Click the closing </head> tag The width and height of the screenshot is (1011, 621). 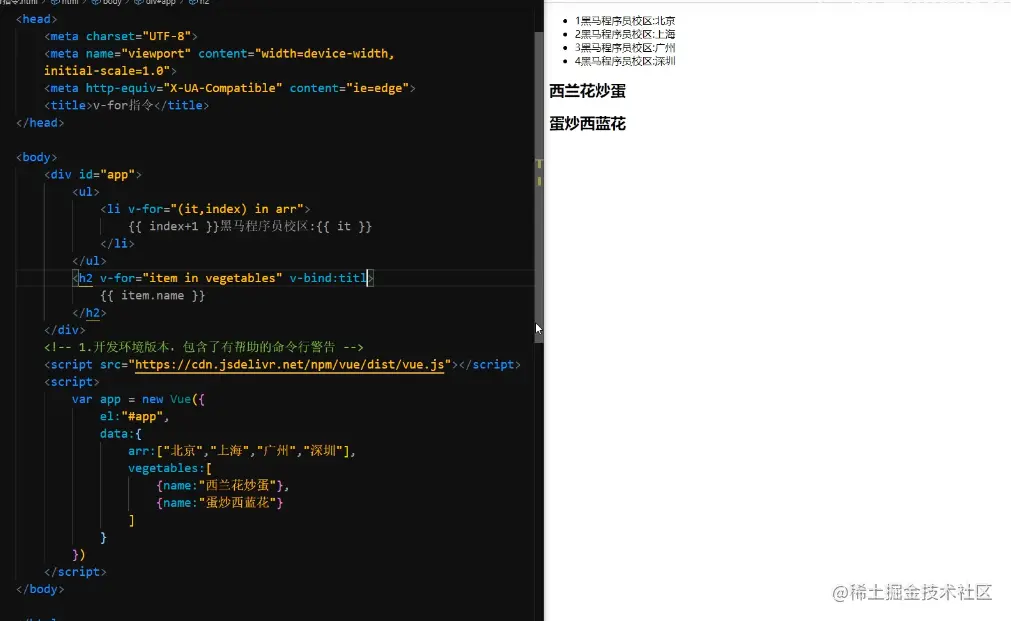40,123
